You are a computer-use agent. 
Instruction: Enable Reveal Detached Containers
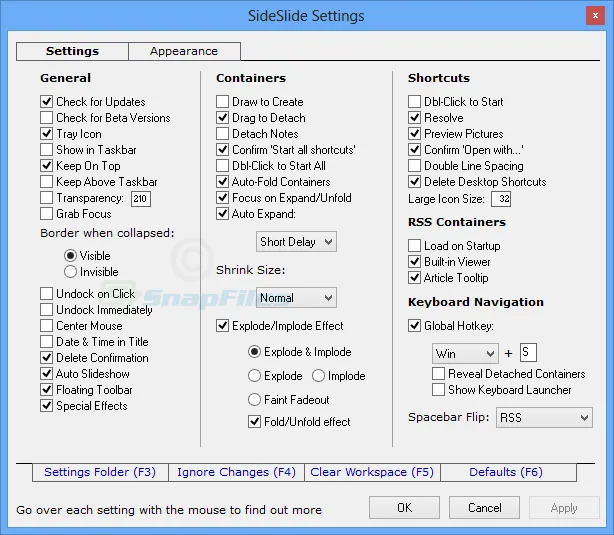(x=439, y=374)
